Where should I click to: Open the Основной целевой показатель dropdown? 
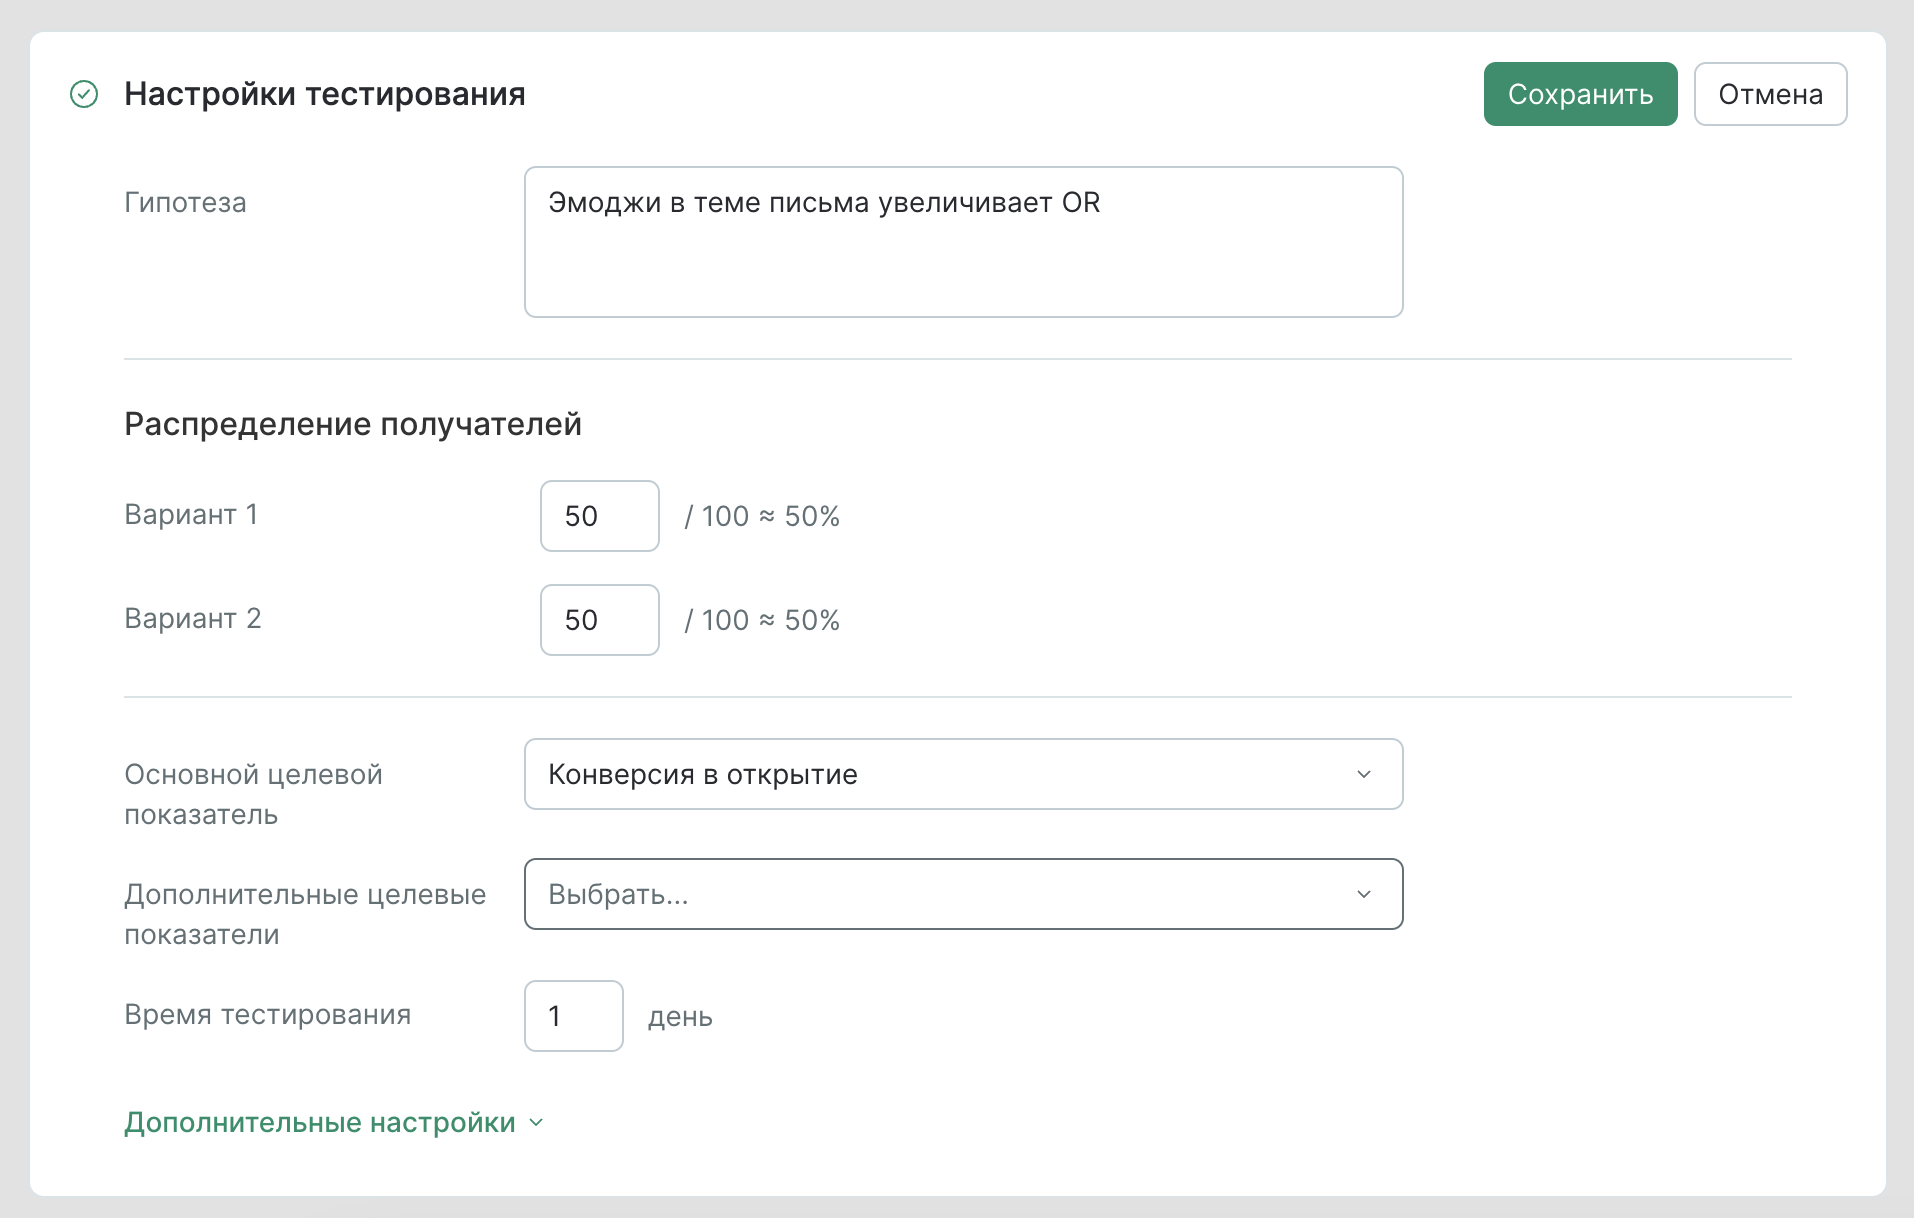tap(963, 774)
